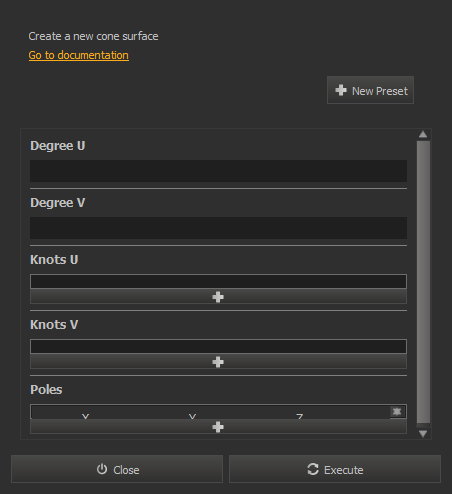Add a new row to Poles
This screenshot has height=494, width=452.
click(218, 426)
